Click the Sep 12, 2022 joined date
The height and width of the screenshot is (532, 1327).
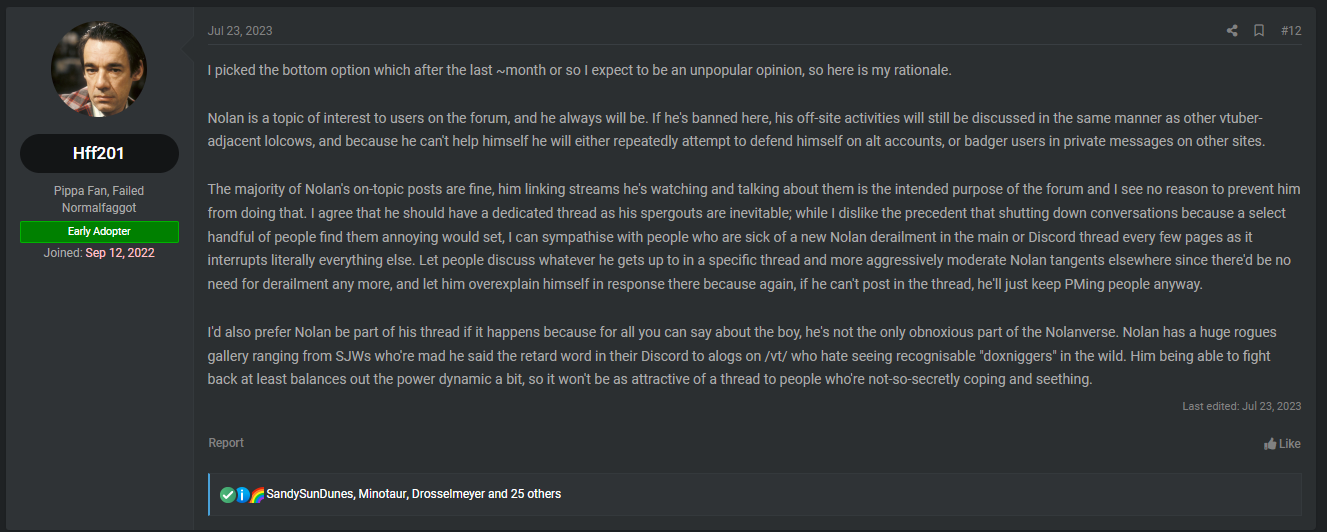[120, 253]
